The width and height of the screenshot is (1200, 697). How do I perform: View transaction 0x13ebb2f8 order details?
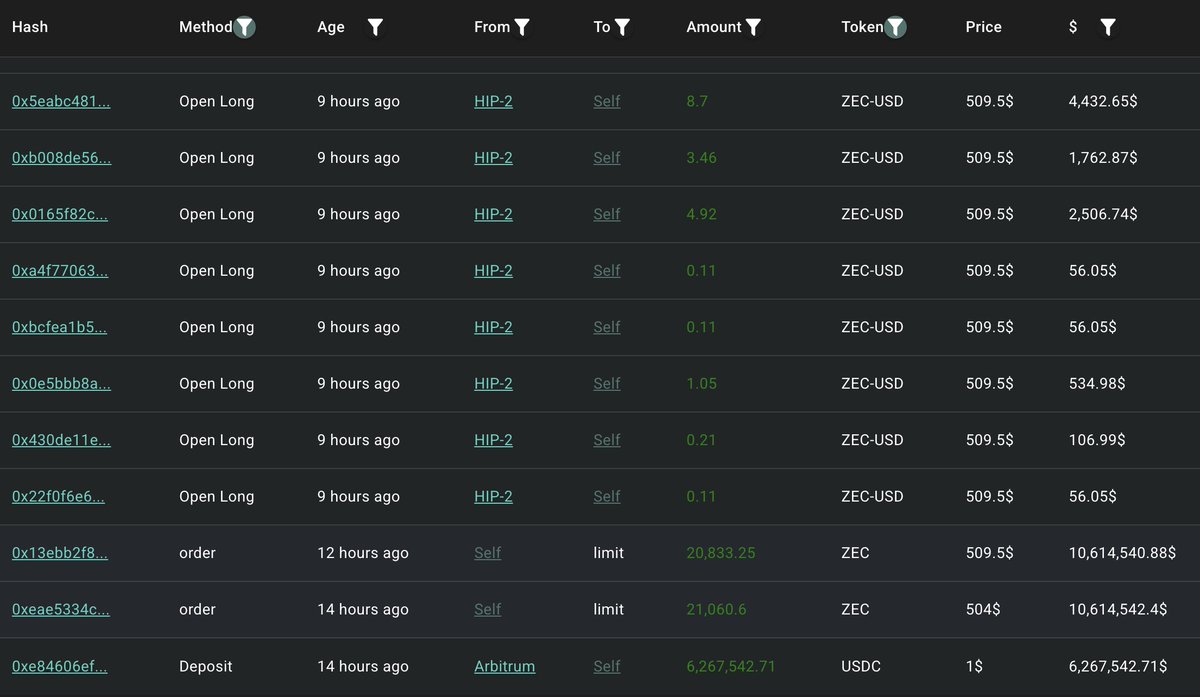(x=60, y=553)
